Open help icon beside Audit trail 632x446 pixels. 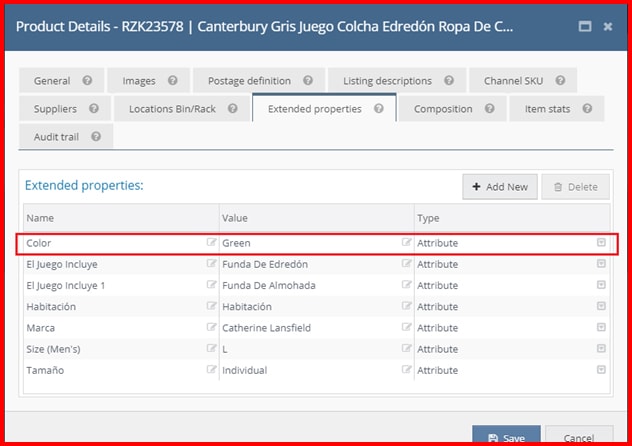(x=96, y=137)
